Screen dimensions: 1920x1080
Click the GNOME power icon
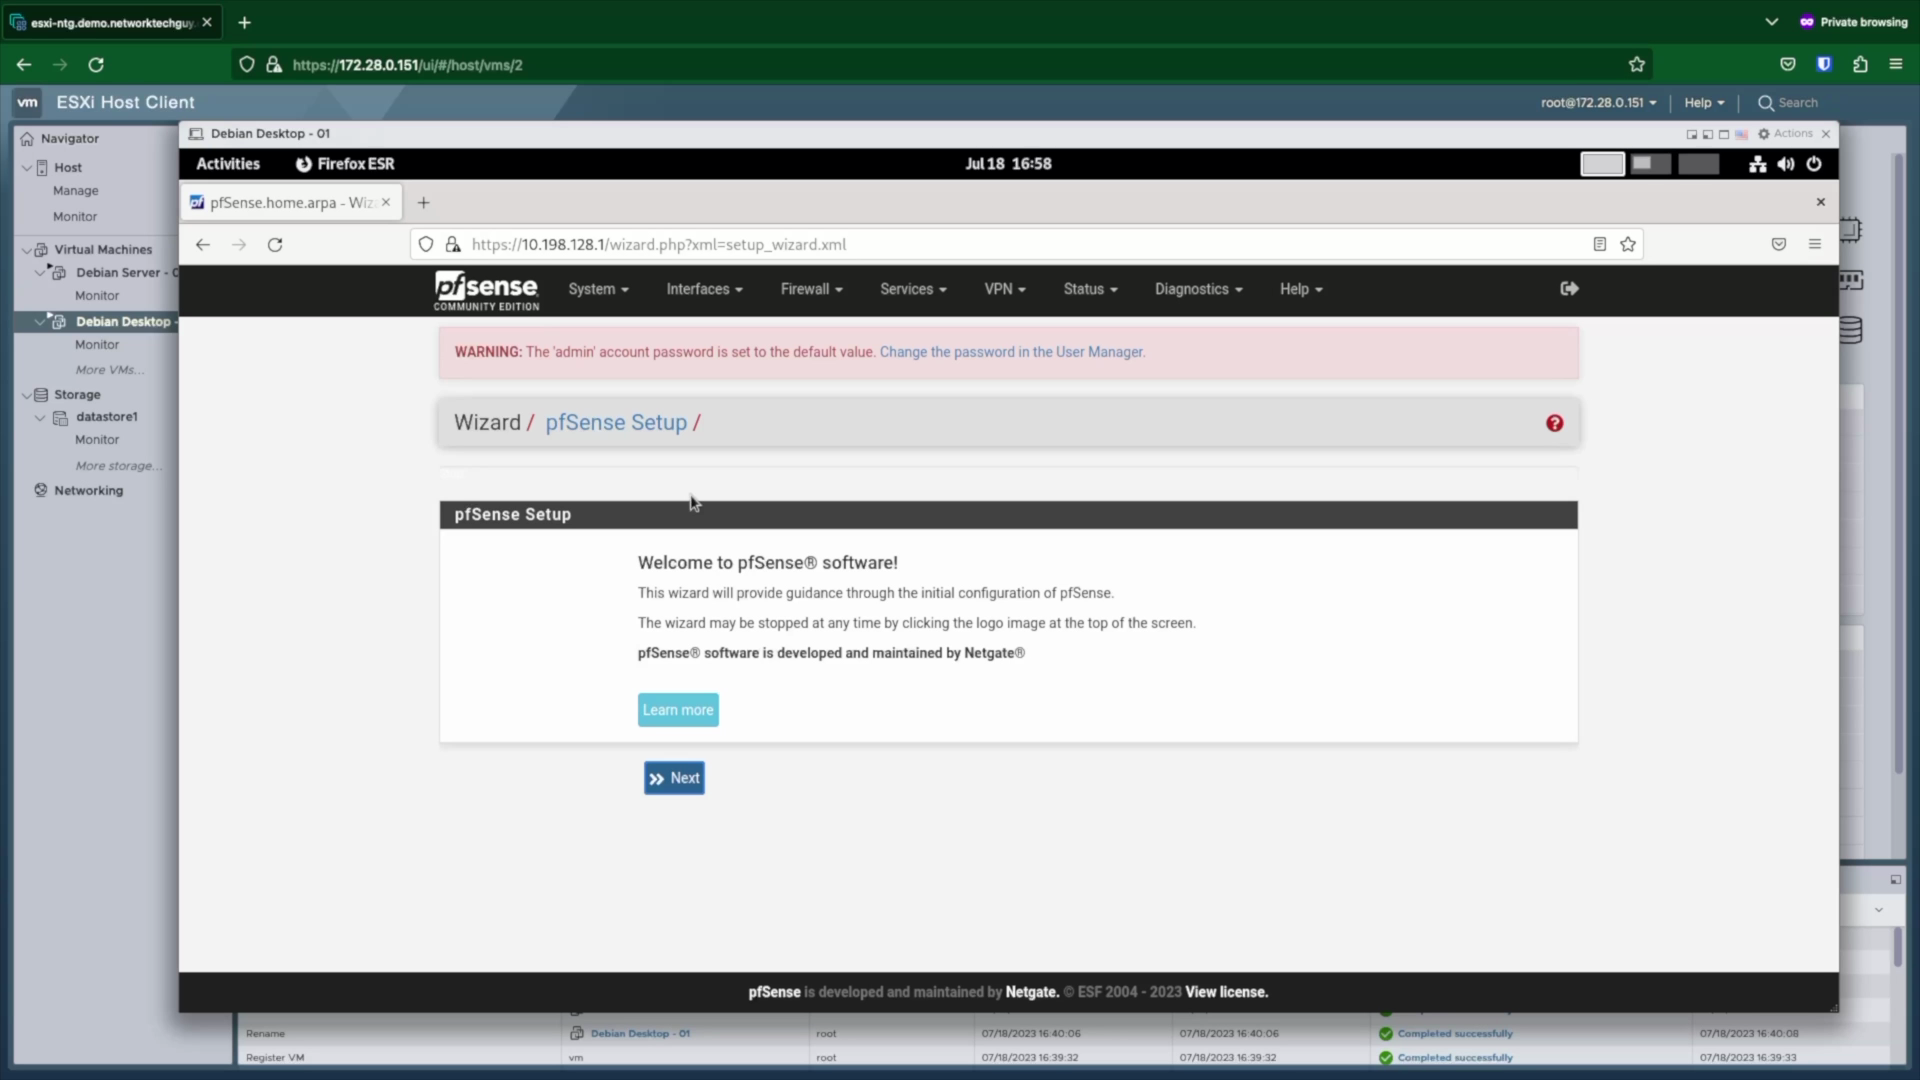pyautogui.click(x=1814, y=164)
